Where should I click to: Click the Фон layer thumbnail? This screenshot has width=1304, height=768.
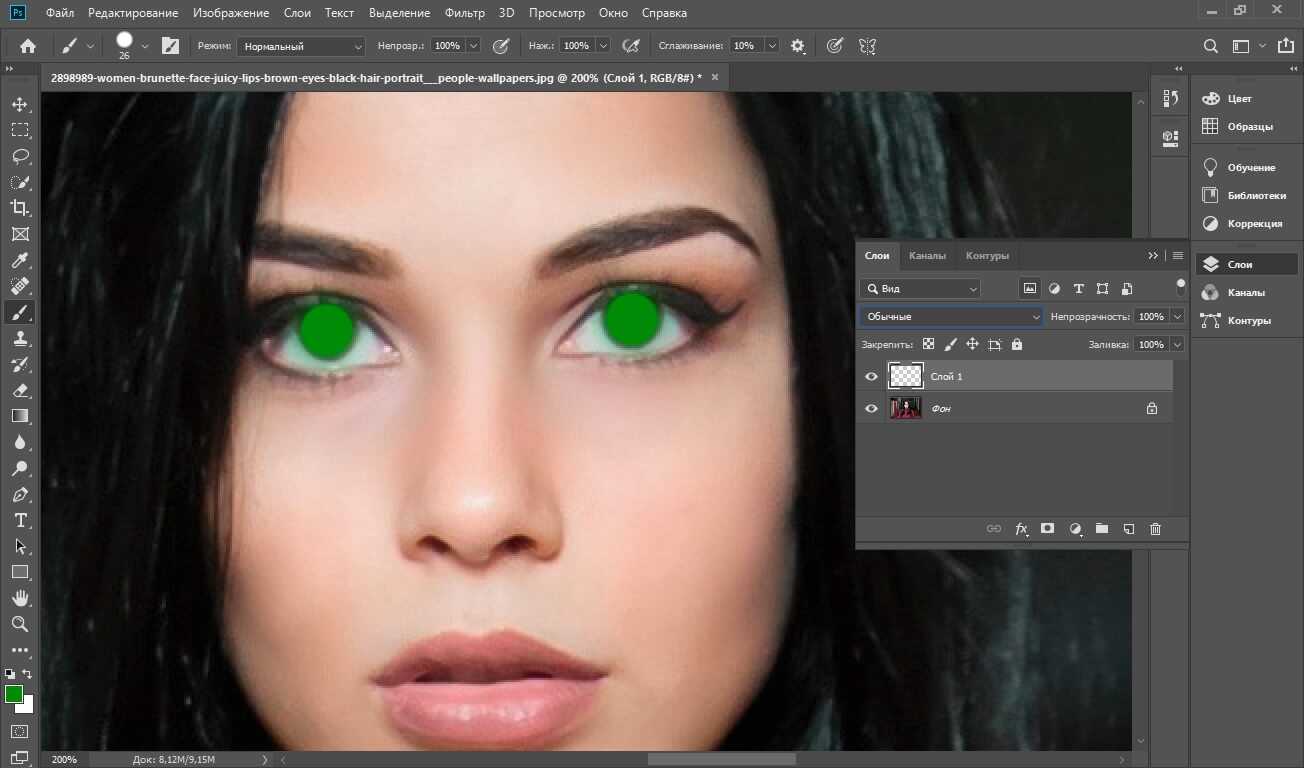pyautogui.click(x=905, y=409)
